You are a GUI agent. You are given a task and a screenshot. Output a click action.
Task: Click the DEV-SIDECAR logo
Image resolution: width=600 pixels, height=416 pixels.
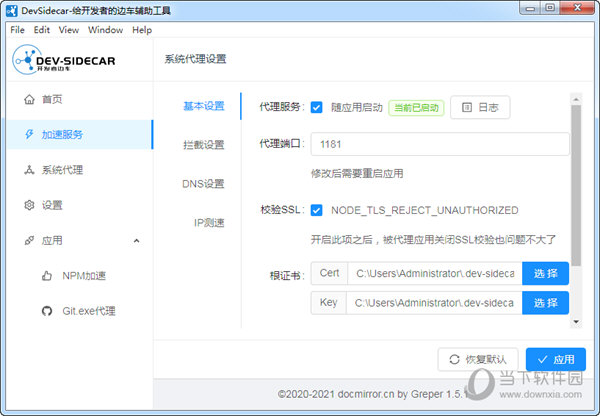point(64,60)
